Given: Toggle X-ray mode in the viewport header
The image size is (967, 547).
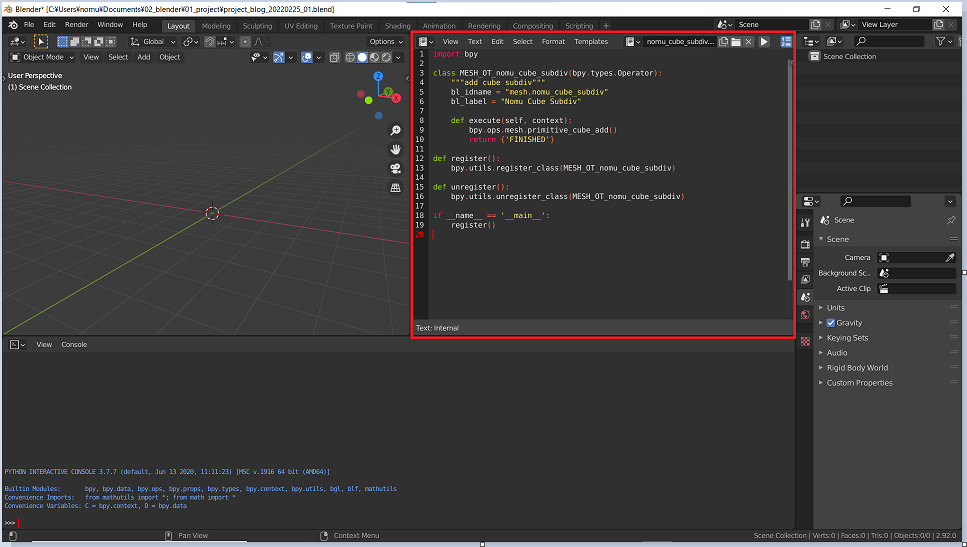Looking at the screenshot, I should (334, 57).
